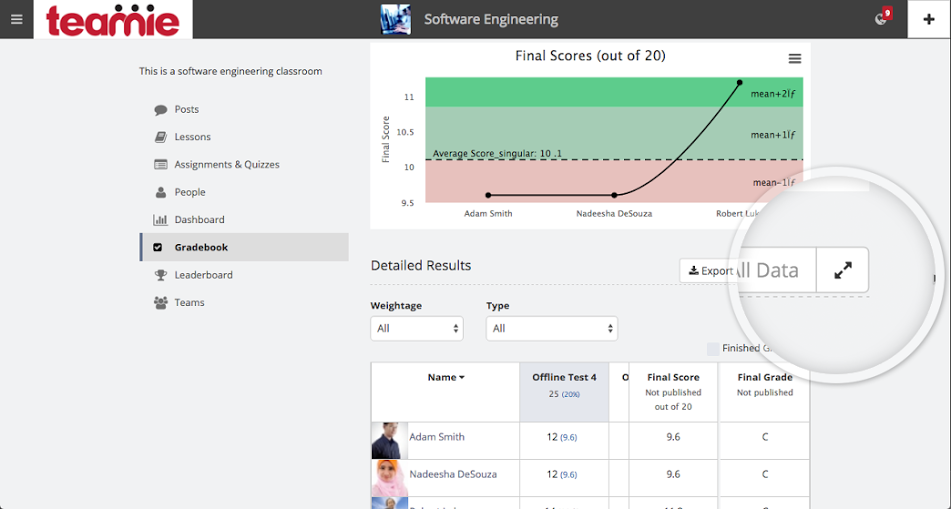
Task: Click Nadeesha DeSouza data point on chart
Action: [x=614, y=195]
